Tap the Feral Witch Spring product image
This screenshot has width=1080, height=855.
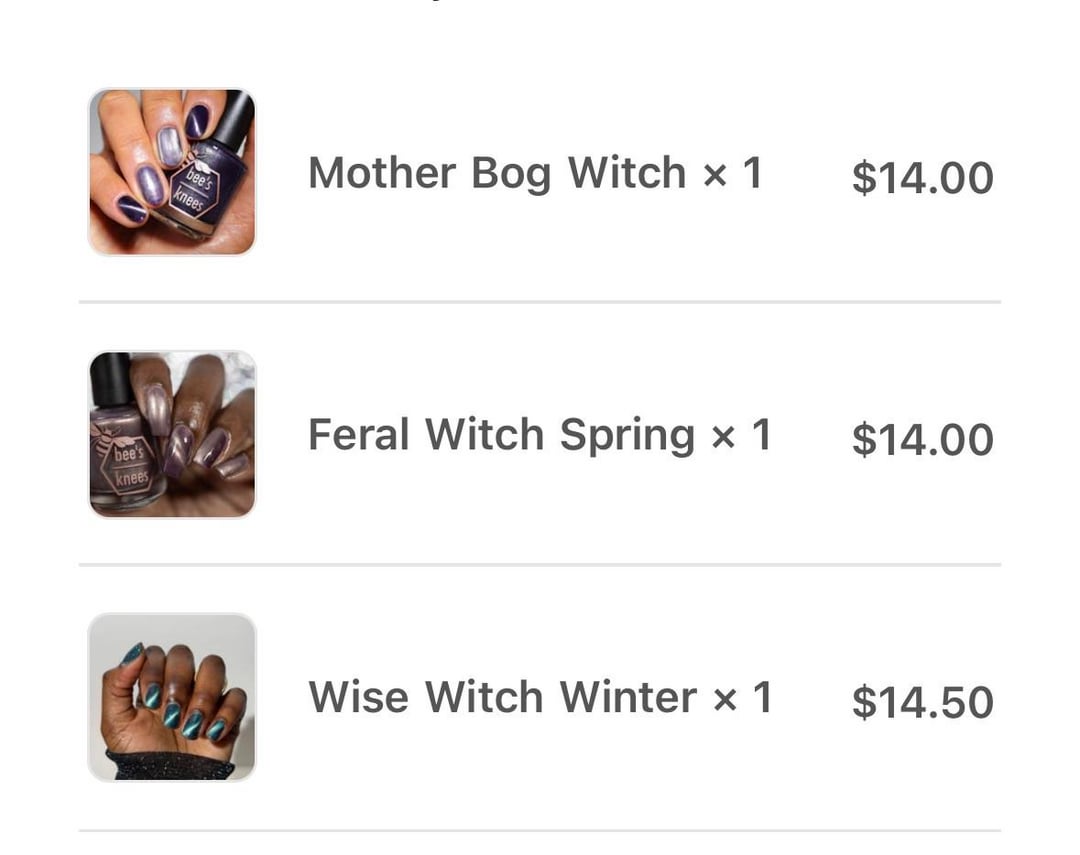tap(171, 435)
